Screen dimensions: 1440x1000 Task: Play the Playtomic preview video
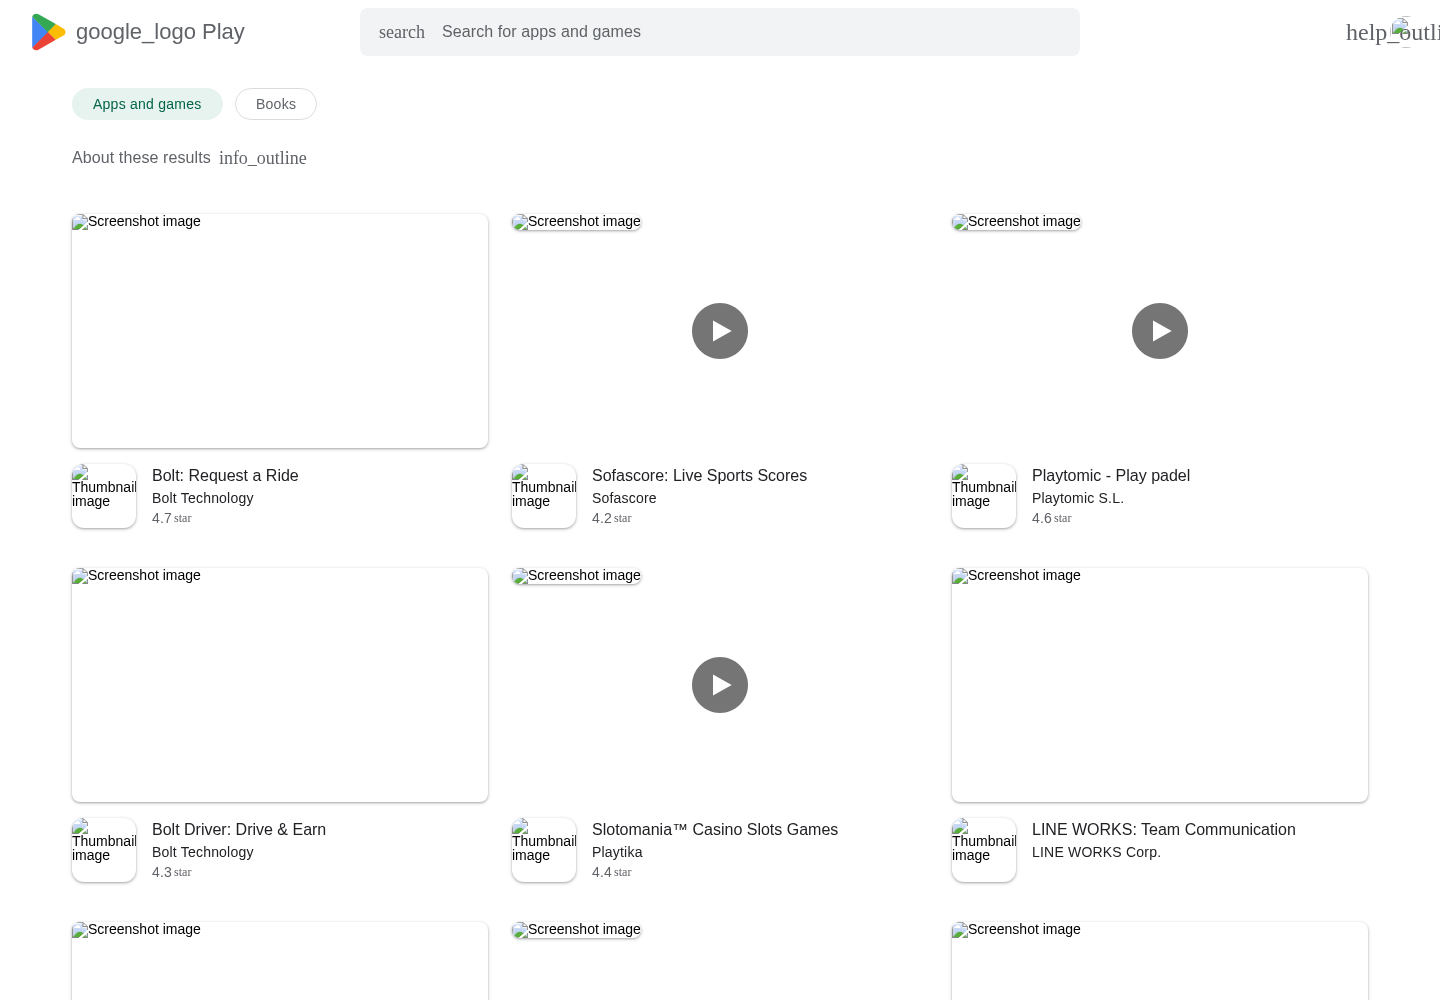1160,331
